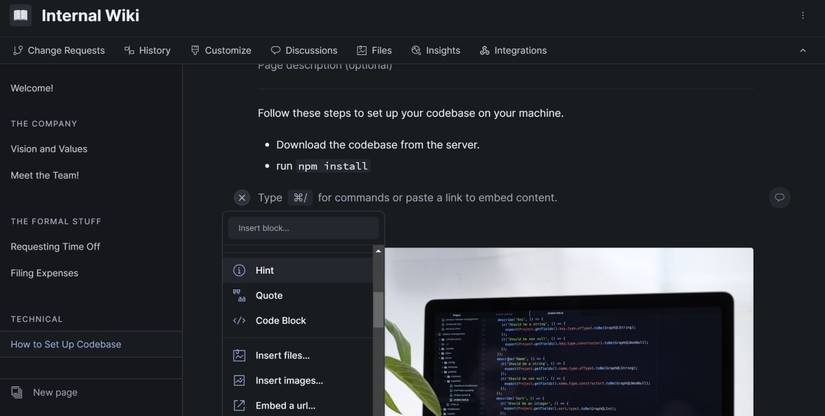Click the block menu scrollbar up arrow
The width and height of the screenshot is (825, 416).
coord(378,251)
